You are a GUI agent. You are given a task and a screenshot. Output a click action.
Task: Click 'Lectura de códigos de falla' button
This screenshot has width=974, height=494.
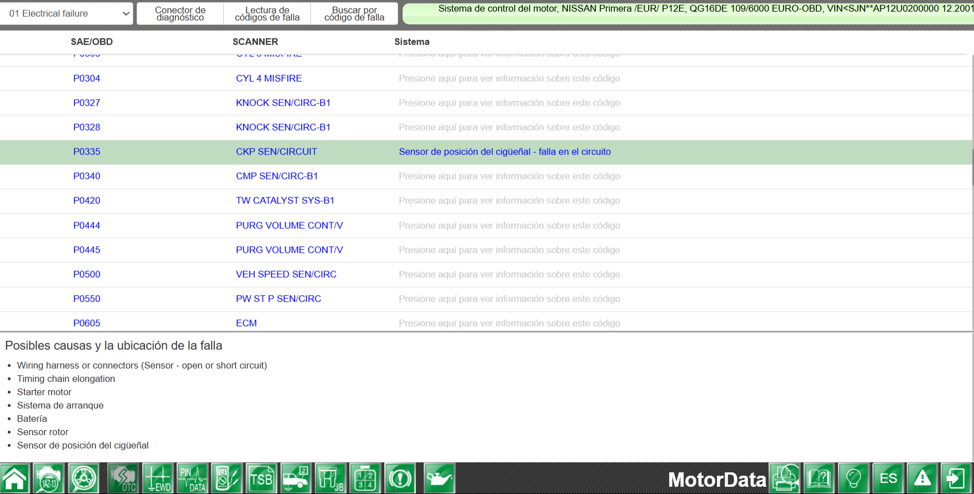pyautogui.click(x=267, y=13)
